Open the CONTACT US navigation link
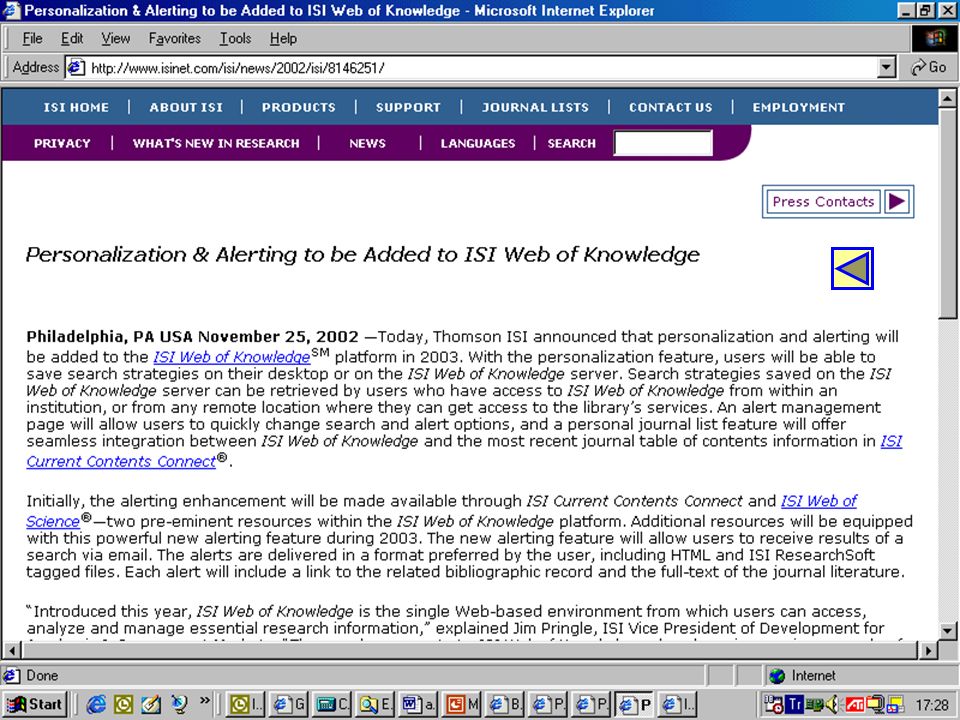 [671, 107]
